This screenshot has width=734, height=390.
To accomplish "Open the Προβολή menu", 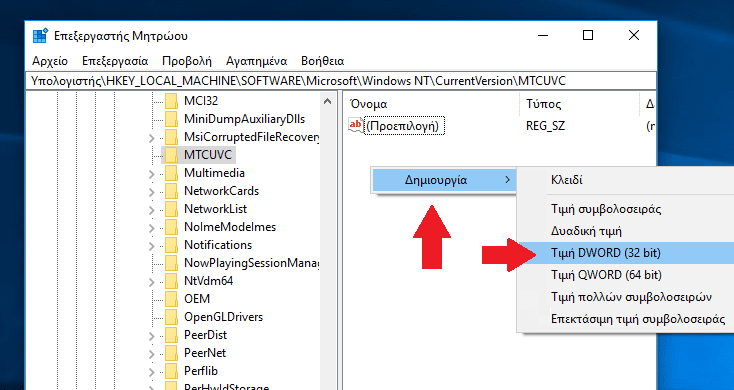I will pyautogui.click(x=187, y=61).
